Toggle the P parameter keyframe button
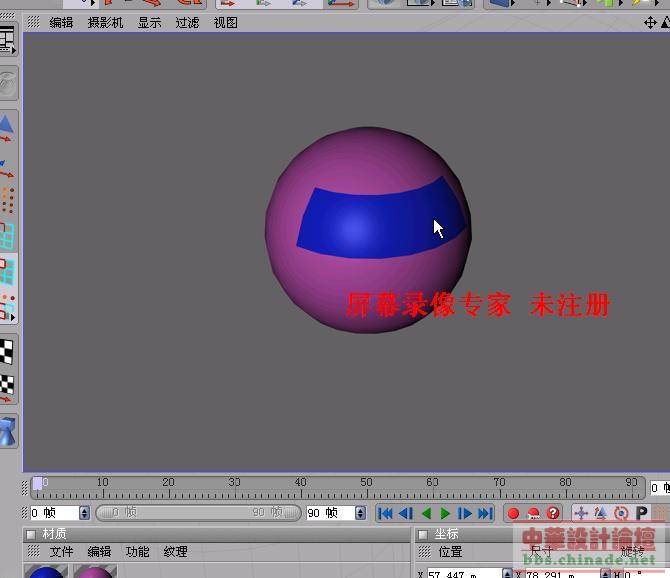This screenshot has height=578, width=670. (x=642, y=513)
